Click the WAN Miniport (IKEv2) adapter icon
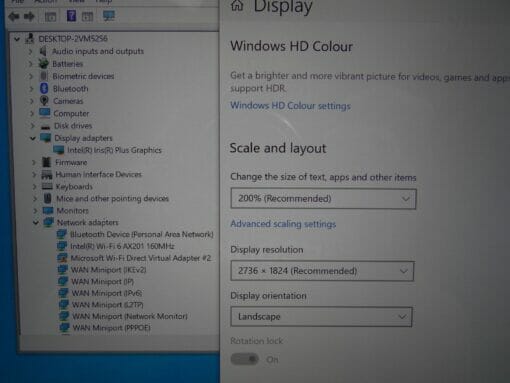510x383 pixels. click(63, 269)
